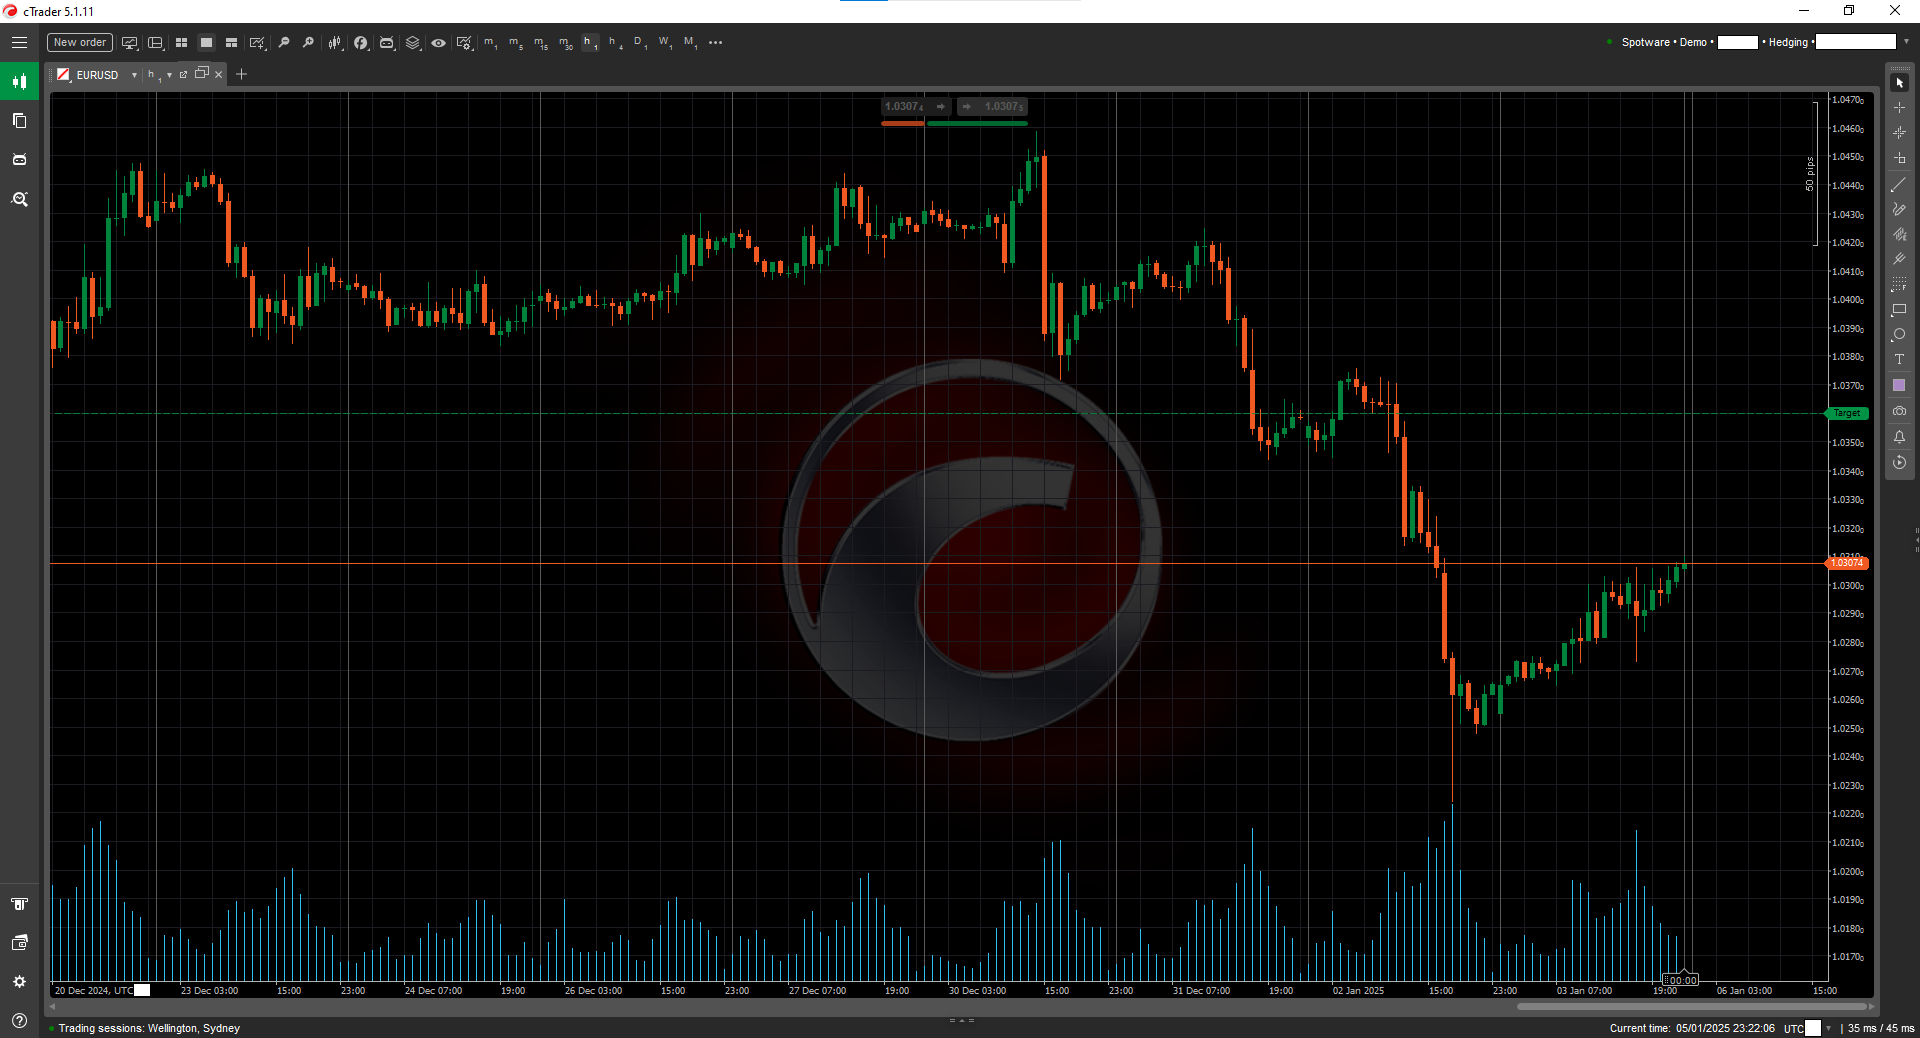Open more timeframes ellipsis menu
The width and height of the screenshot is (1920, 1038).
coord(715,43)
